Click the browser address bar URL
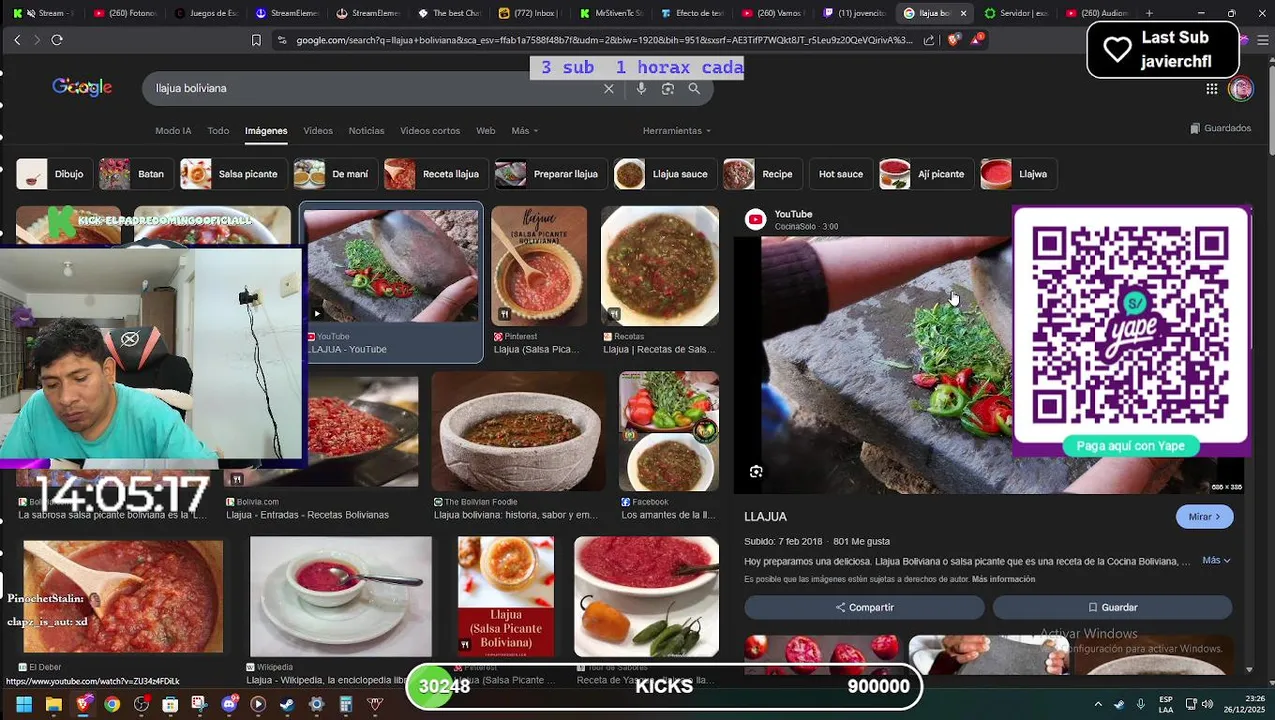Screen dimensions: 1275x720 (x=604, y=40)
